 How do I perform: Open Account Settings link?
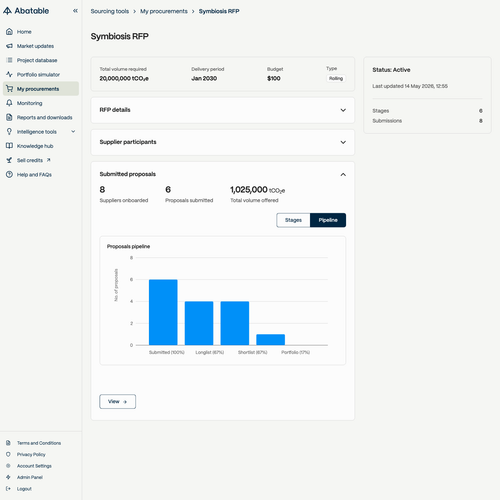tap(34, 466)
